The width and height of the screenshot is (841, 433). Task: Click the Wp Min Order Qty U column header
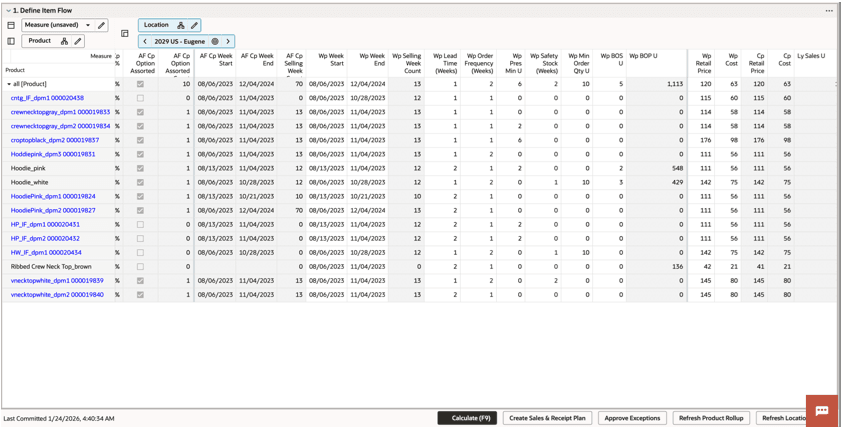click(577, 63)
